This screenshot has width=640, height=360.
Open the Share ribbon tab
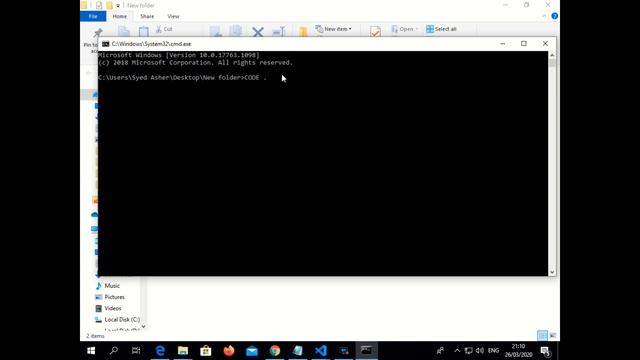(x=147, y=16)
